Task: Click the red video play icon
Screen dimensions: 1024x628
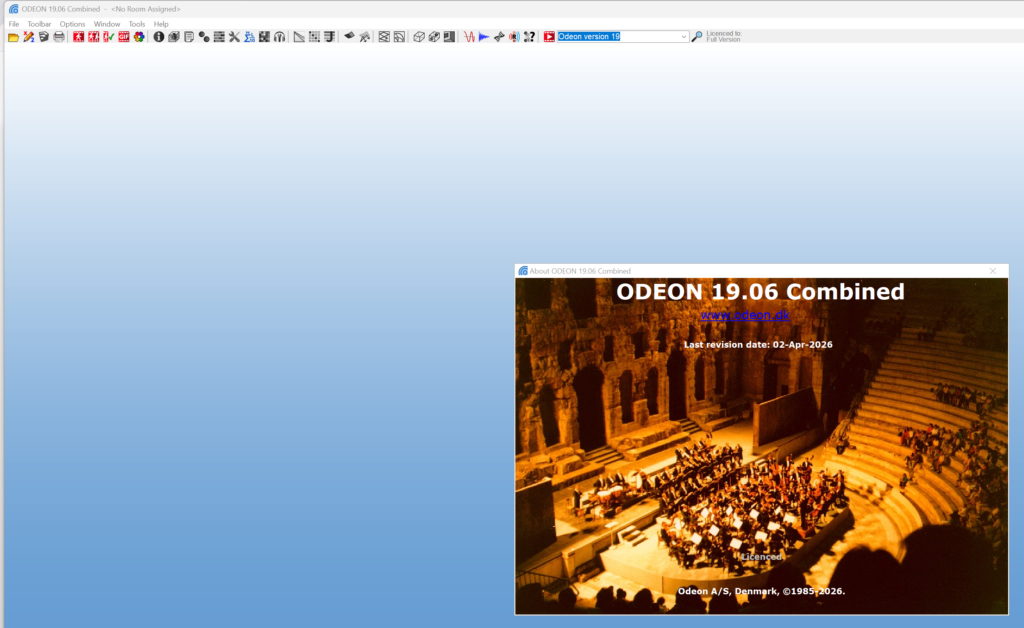Action: coord(549,37)
